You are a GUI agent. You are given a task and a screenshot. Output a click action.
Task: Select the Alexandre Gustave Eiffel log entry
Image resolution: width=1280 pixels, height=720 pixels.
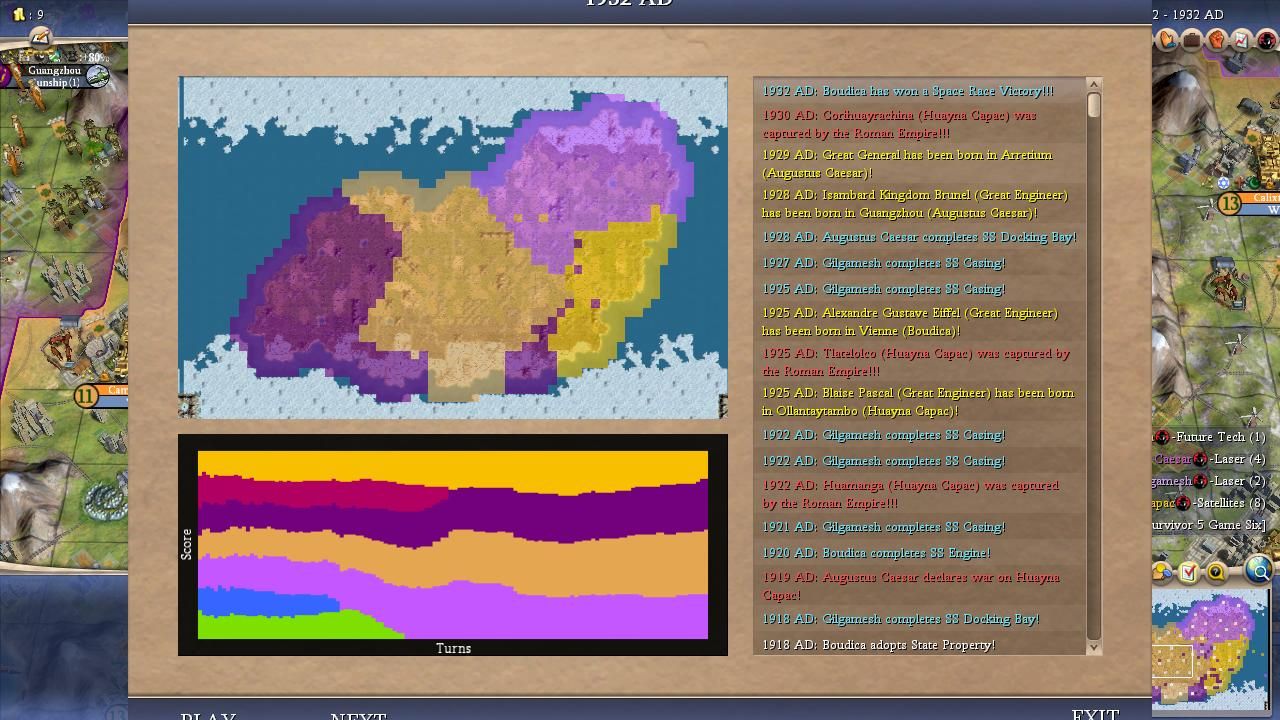click(919, 322)
